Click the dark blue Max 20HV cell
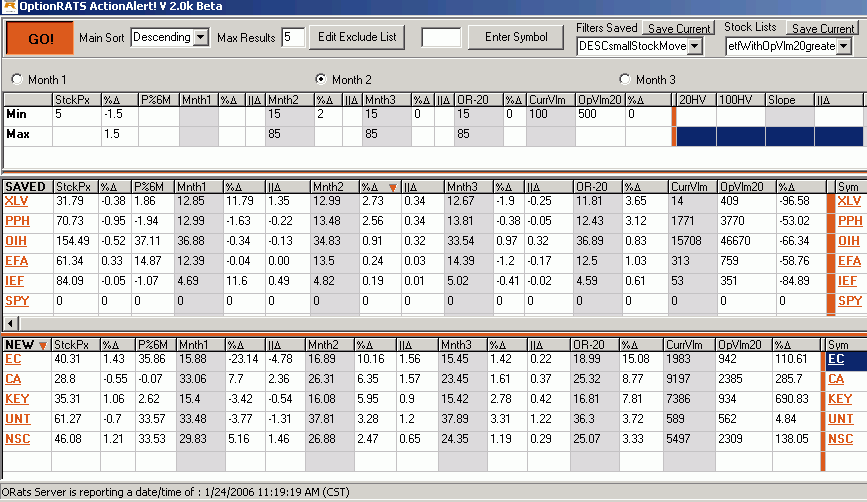The width and height of the screenshot is (867, 502). tap(696, 137)
